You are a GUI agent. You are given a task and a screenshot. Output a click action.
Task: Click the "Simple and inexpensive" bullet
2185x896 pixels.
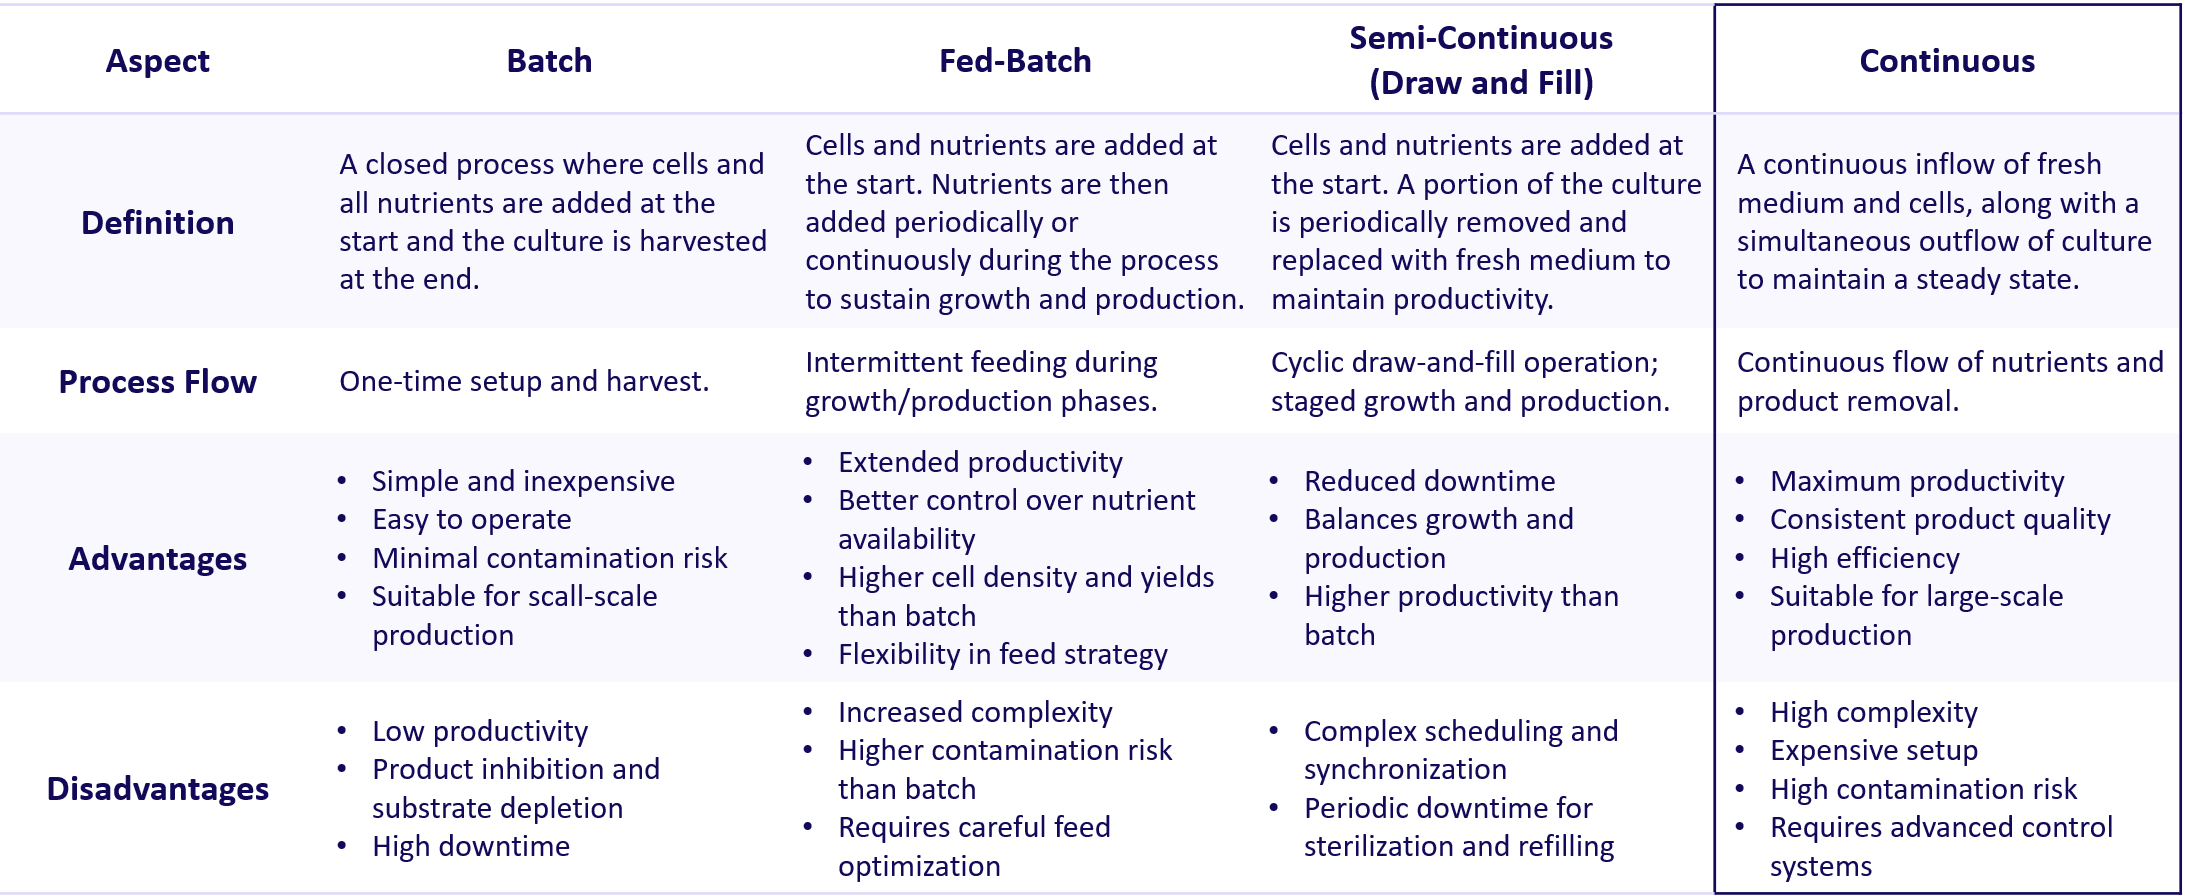coord(523,481)
